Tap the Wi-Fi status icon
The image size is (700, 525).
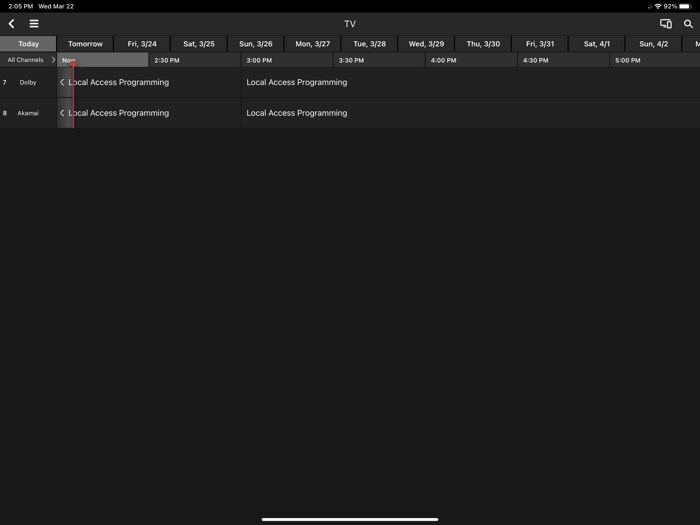click(x=658, y=6)
